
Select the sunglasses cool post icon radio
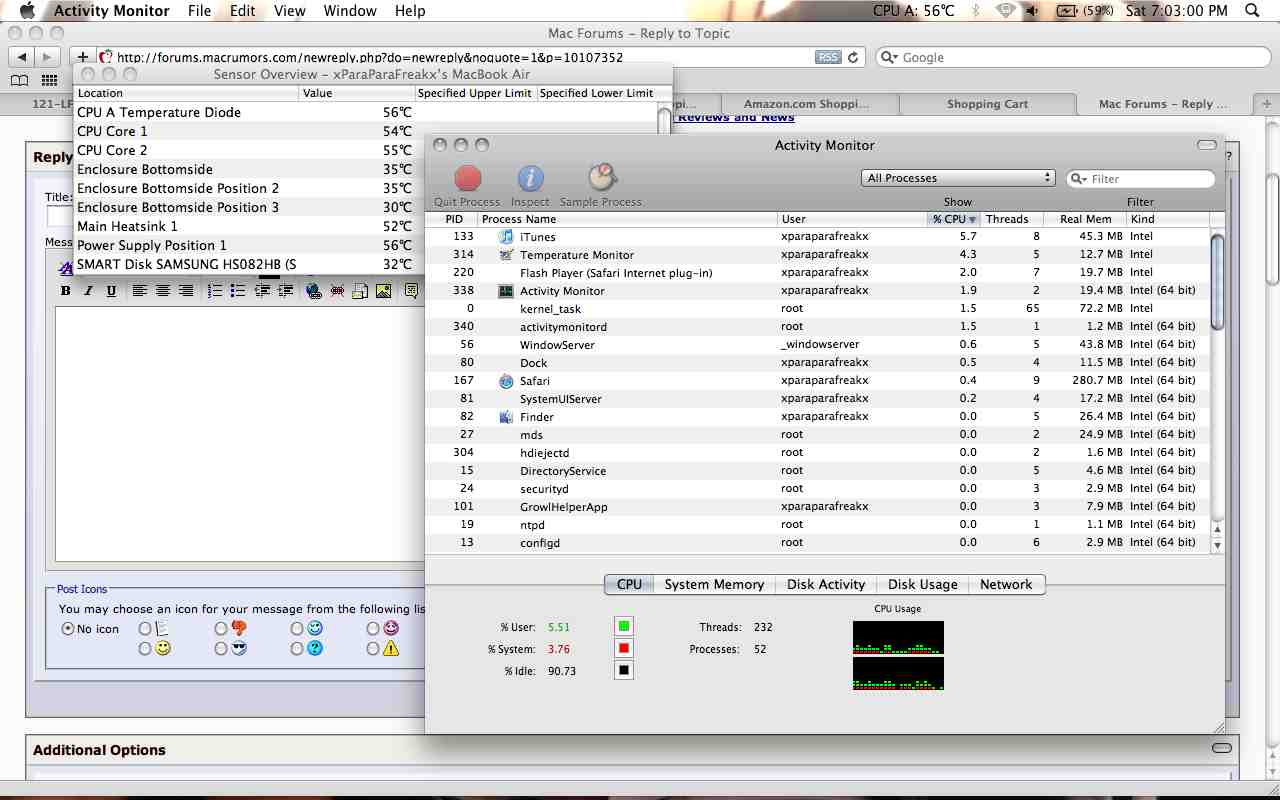[x=221, y=649]
